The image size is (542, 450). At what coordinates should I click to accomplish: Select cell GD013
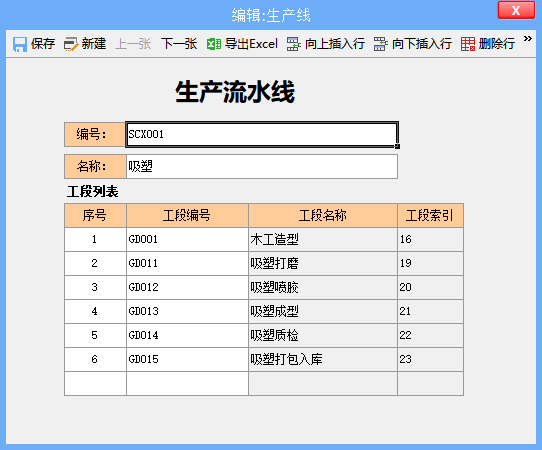pyautogui.click(x=187, y=311)
